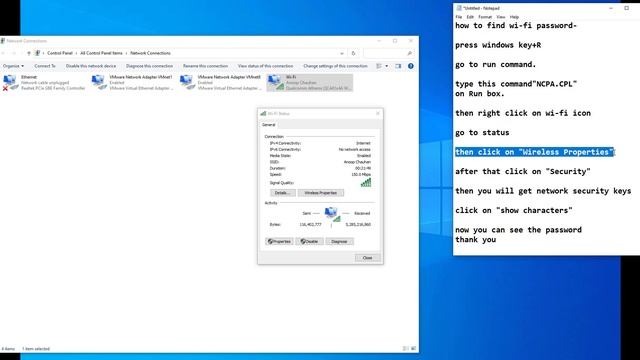
Task: Click All Control Panel Items breadcrumb
Action: (101, 53)
